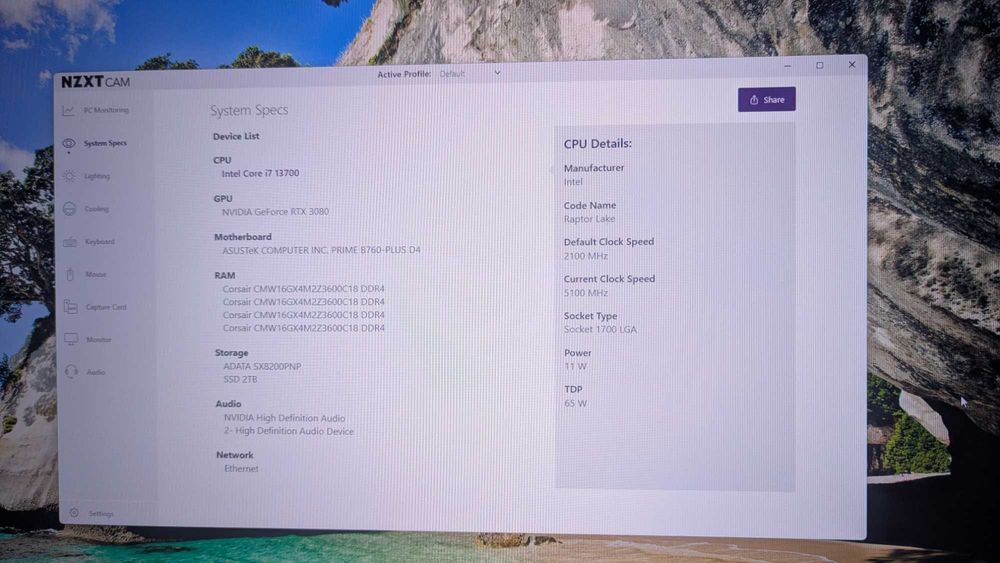The width and height of the screenshot is (1000, 563).
Task: Select the last Corsair CMW16GX4M2Z3600C18 RAM entry
Action: coord(304,328)
